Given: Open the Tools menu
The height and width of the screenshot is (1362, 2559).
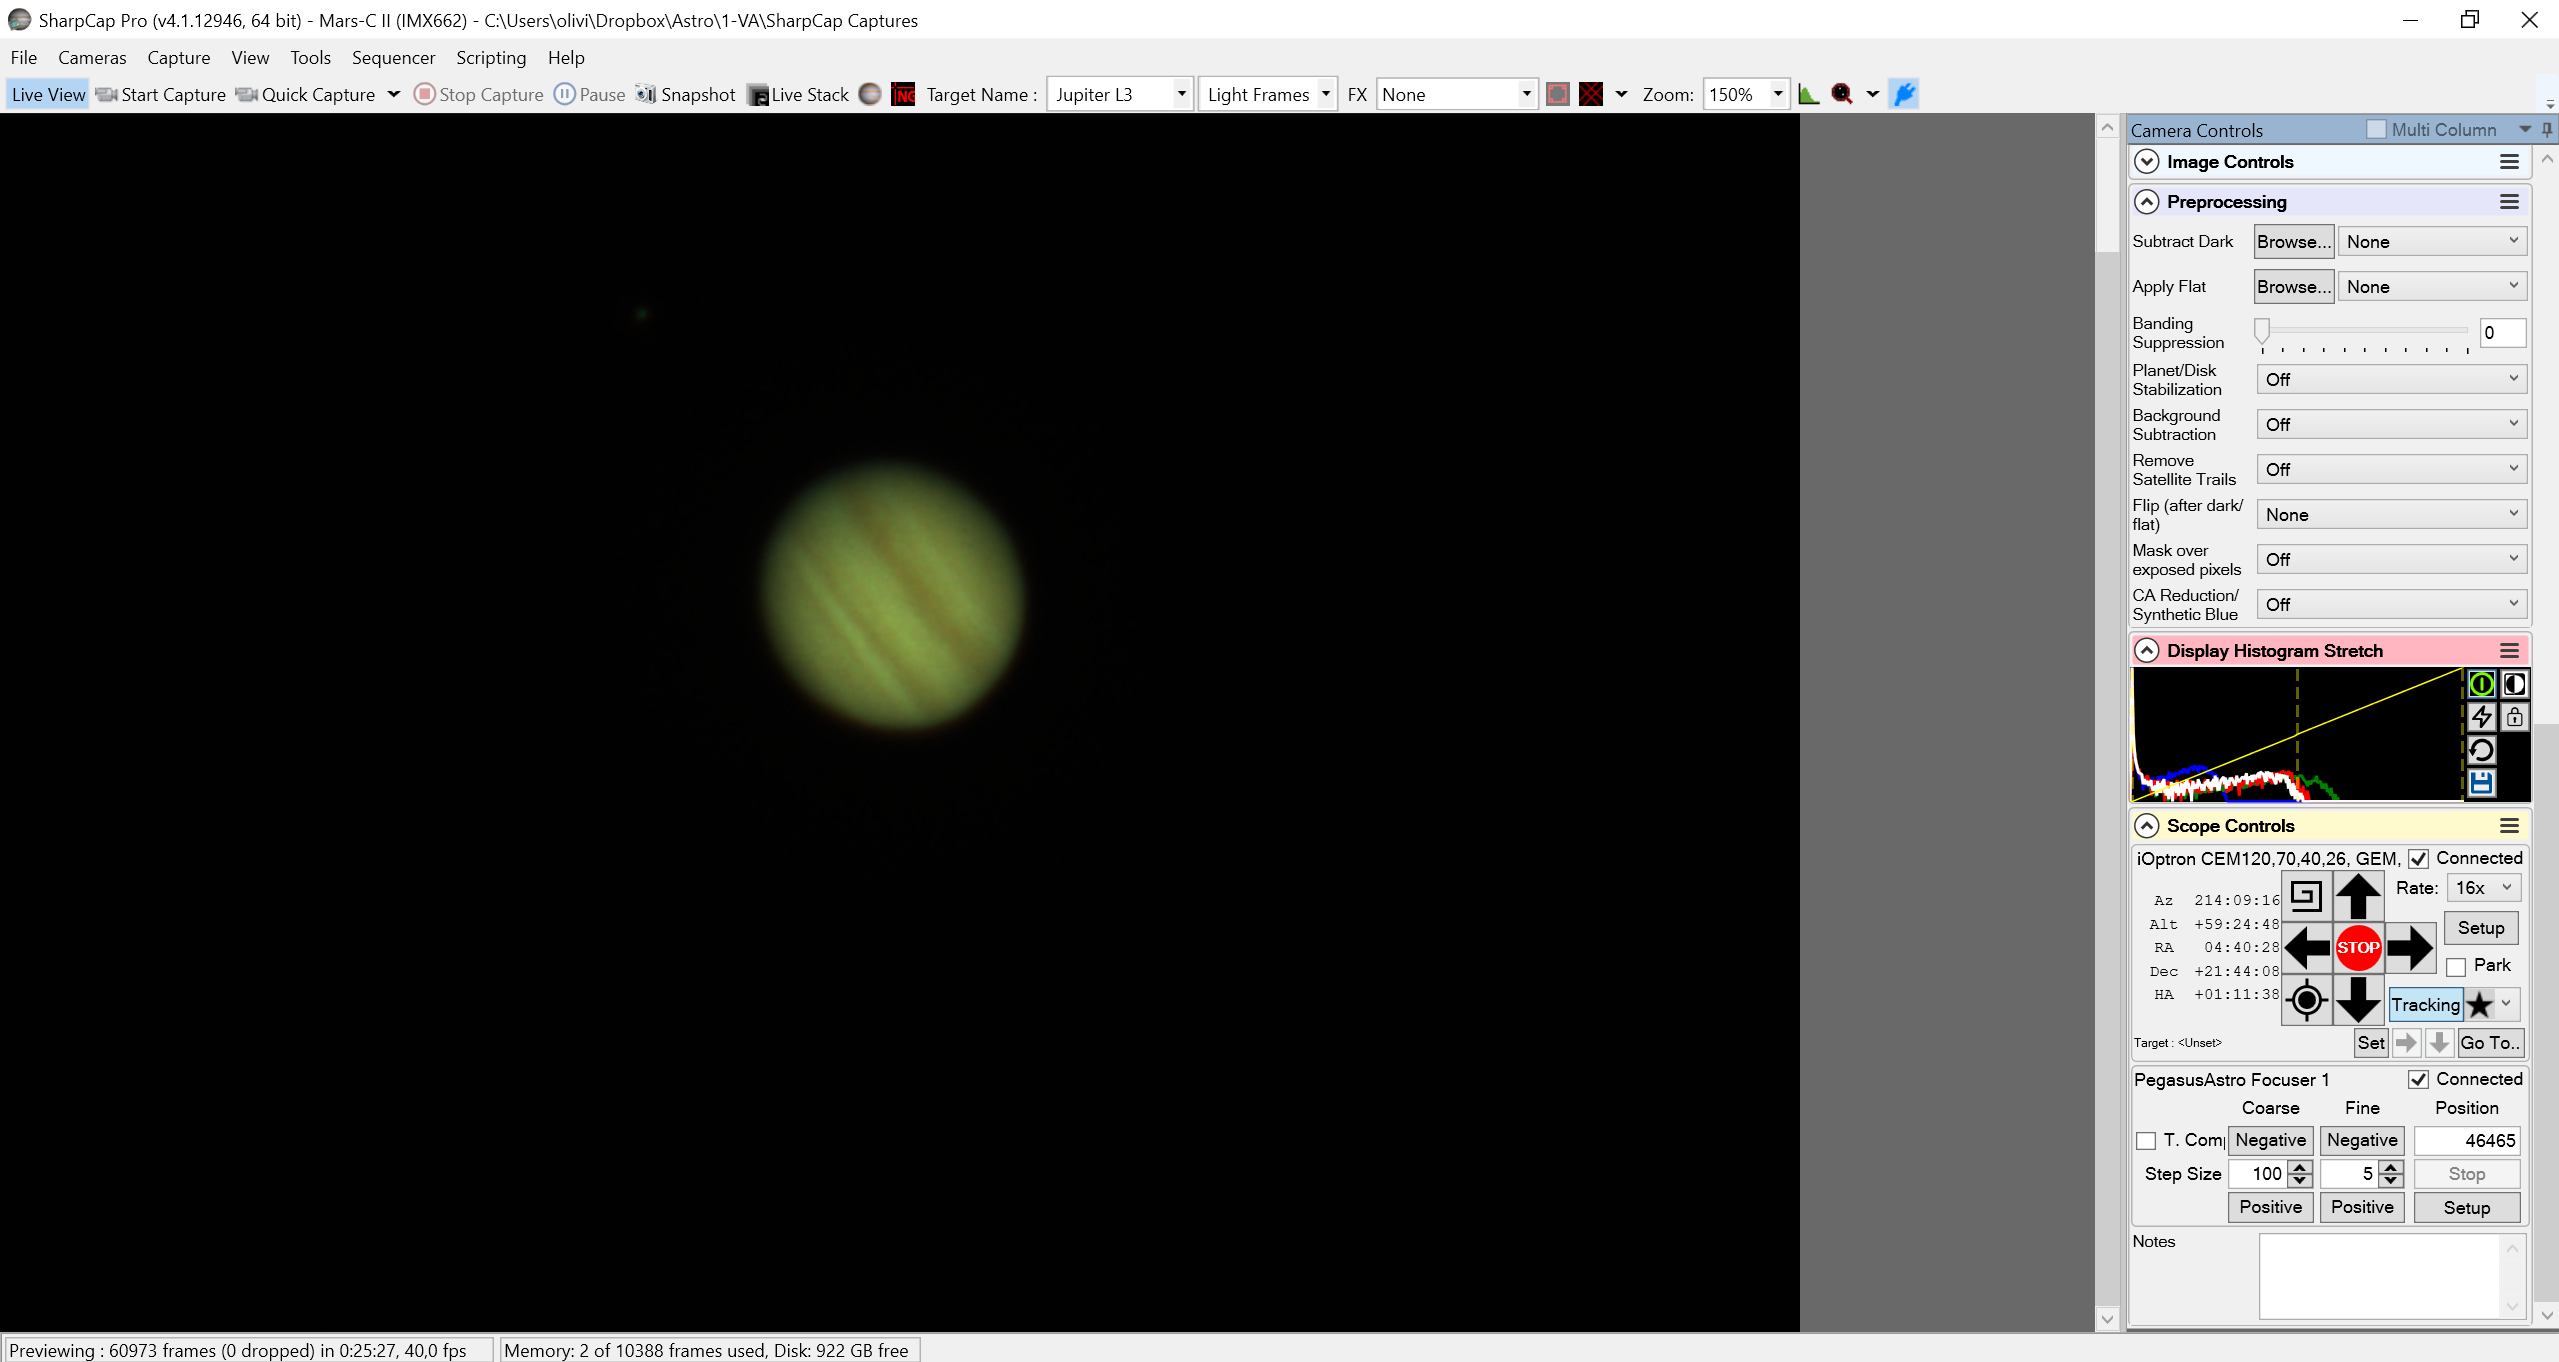Looking at the screenshot, I should click(310, 57).
